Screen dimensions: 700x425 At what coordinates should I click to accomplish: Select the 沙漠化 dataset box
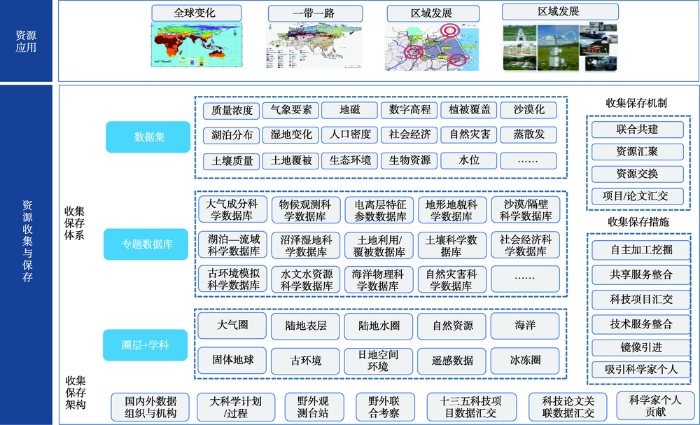pyautogui.click(x=530, y=110)
